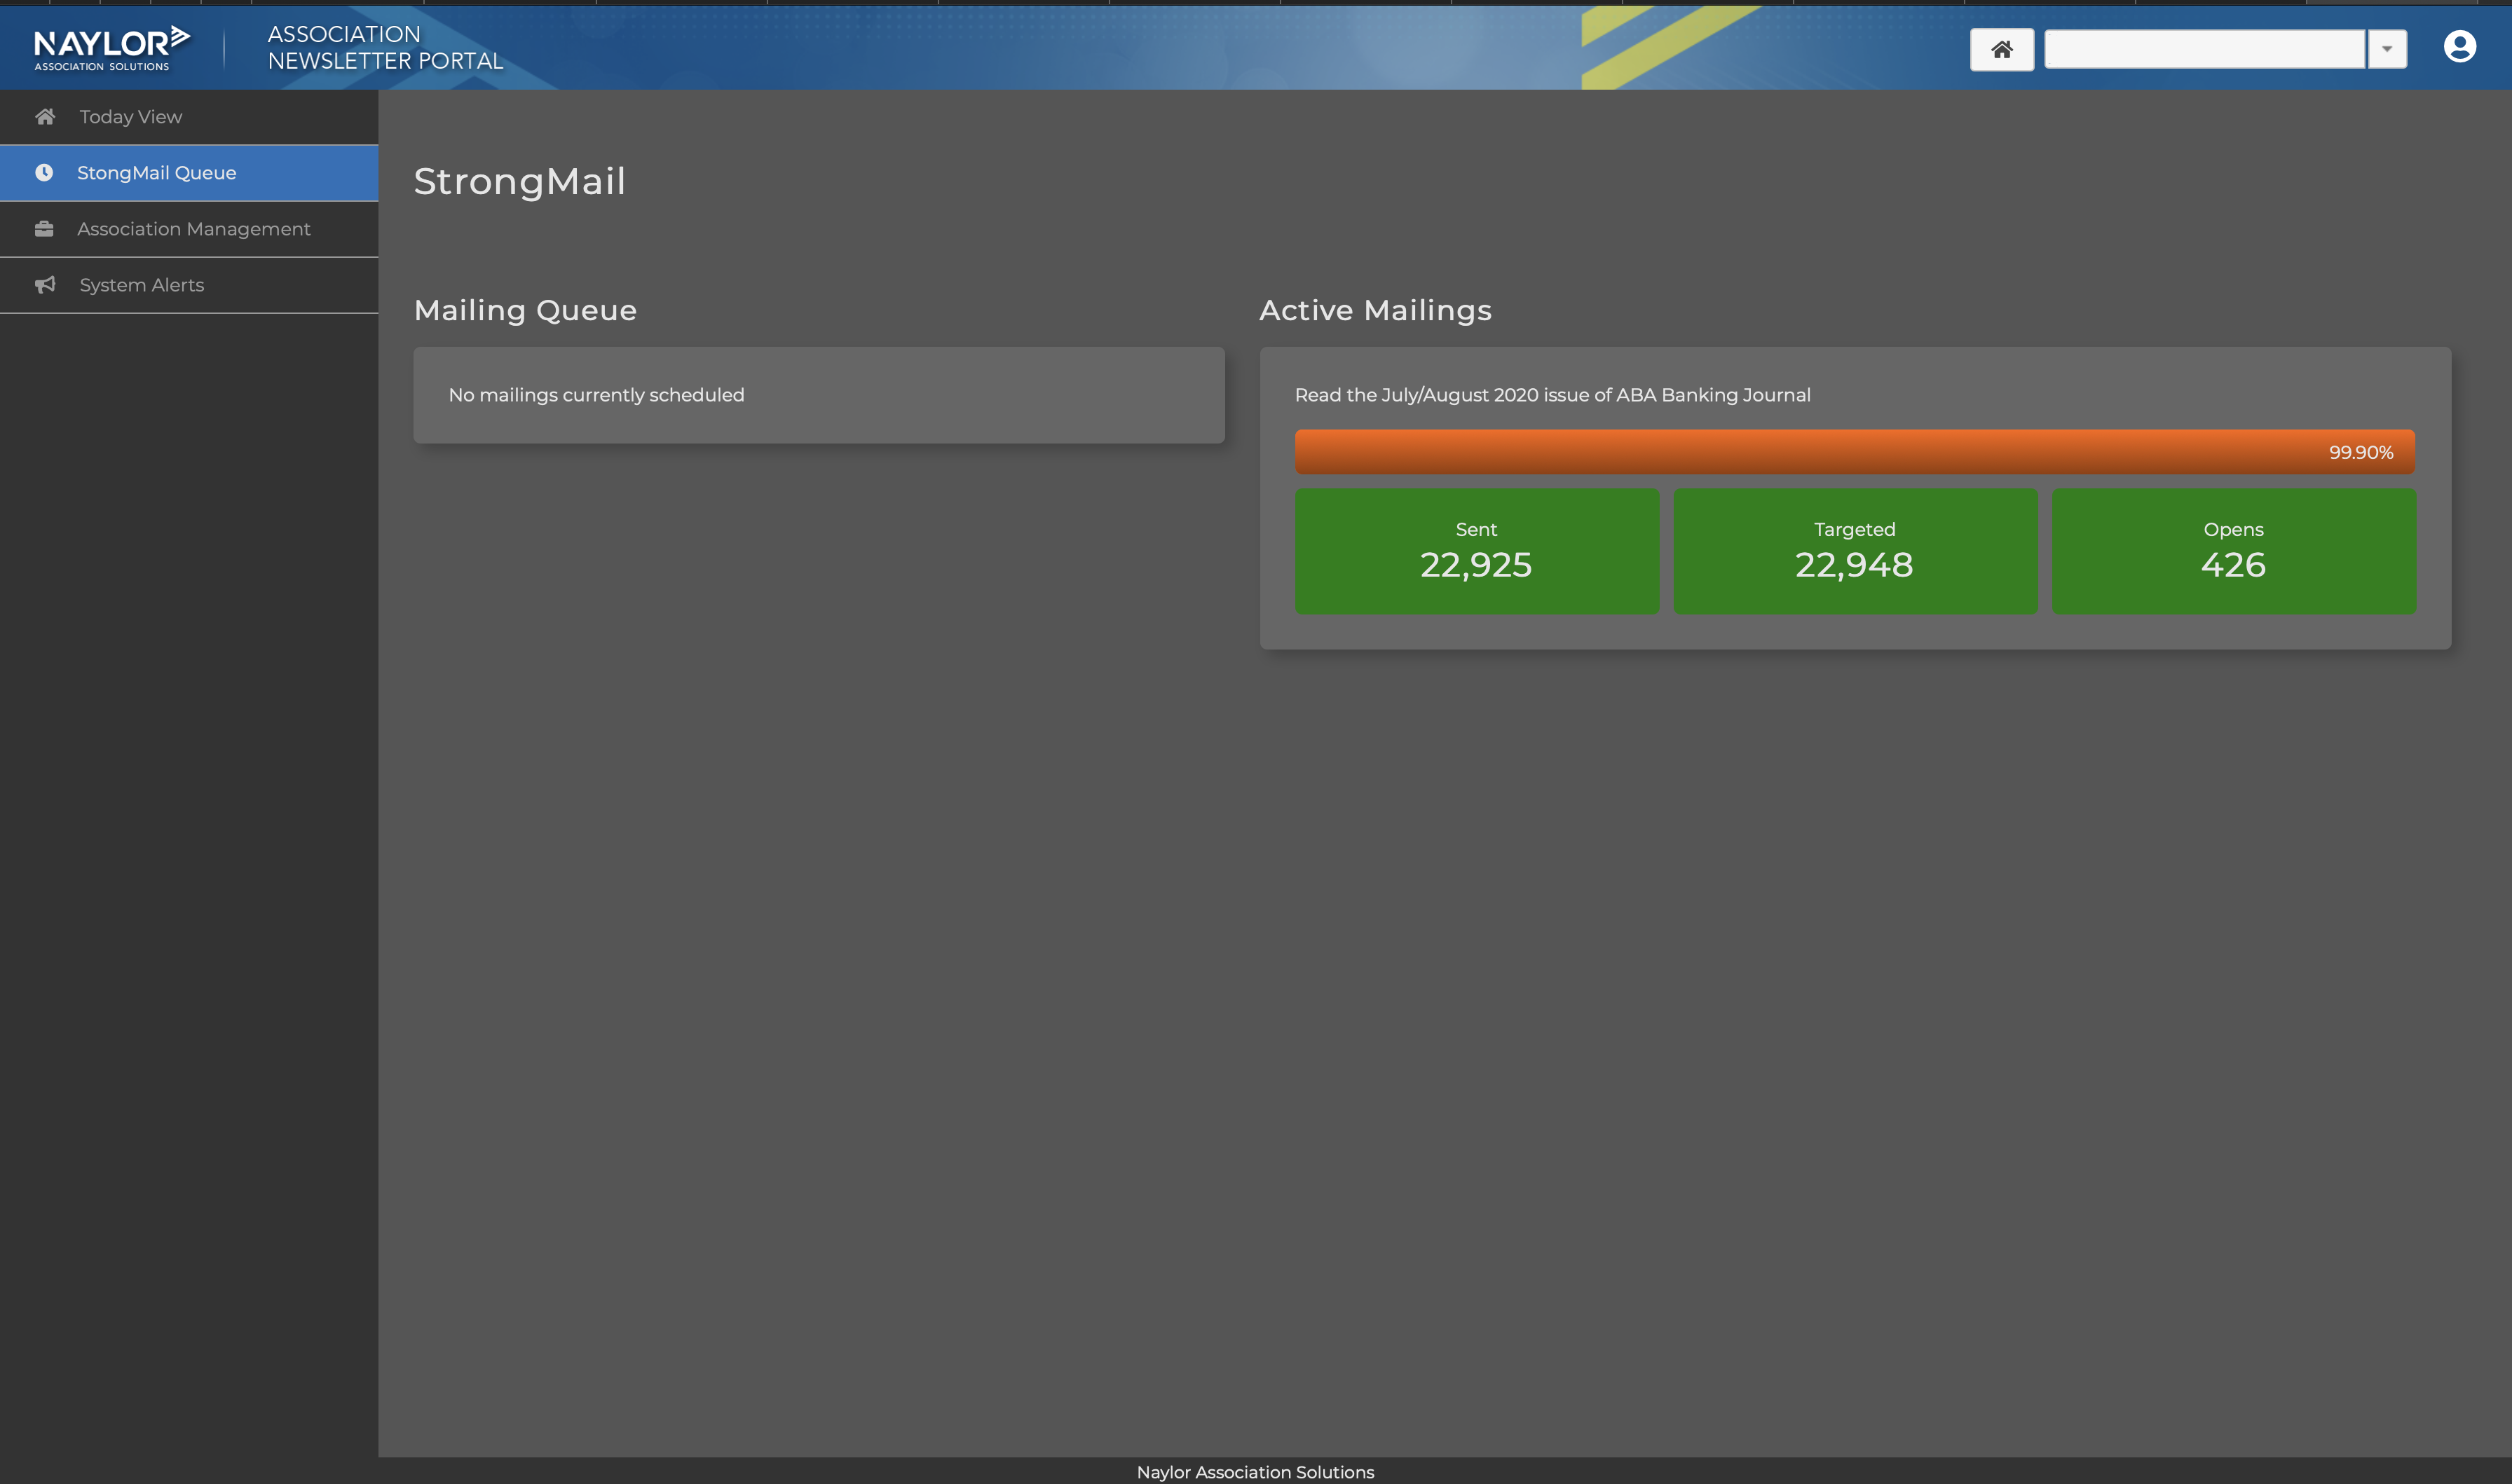
Task: Click the System Alerts megaphone icon
Action: click(x=45, y=285)
